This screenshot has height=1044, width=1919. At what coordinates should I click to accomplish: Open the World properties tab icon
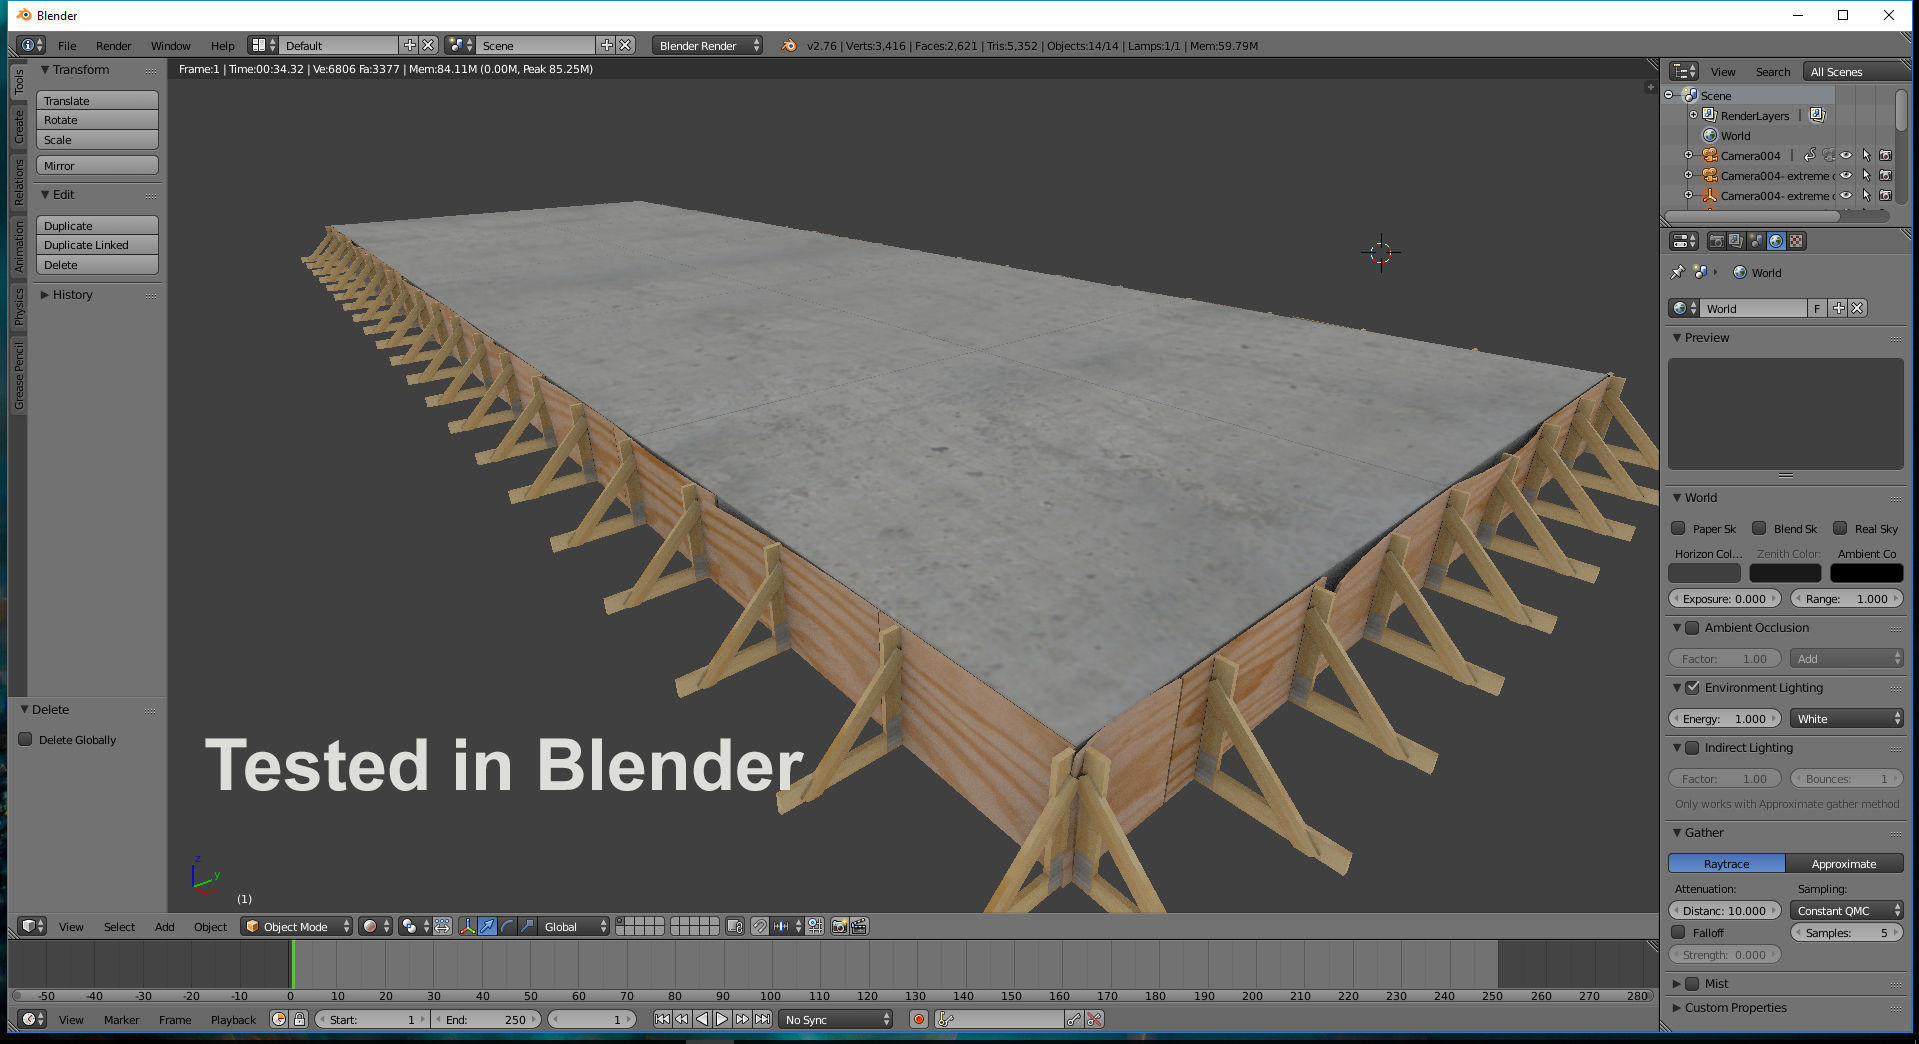tap(1776, 241)
